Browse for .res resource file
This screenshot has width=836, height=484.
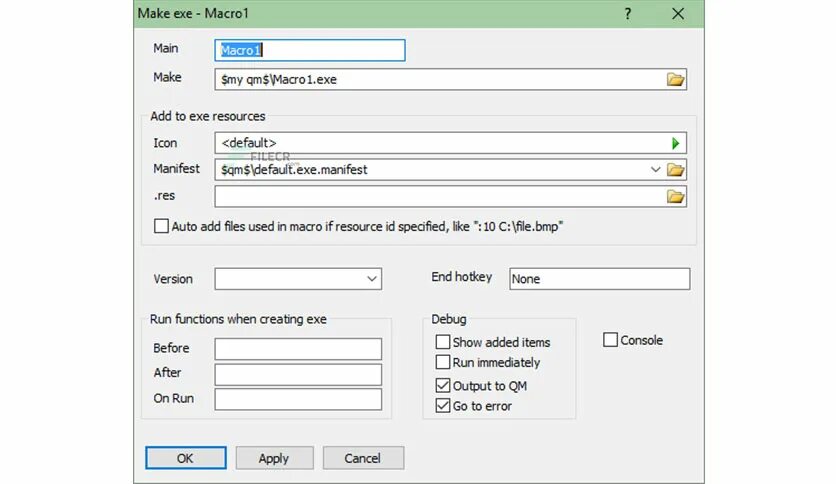(675, 197)
